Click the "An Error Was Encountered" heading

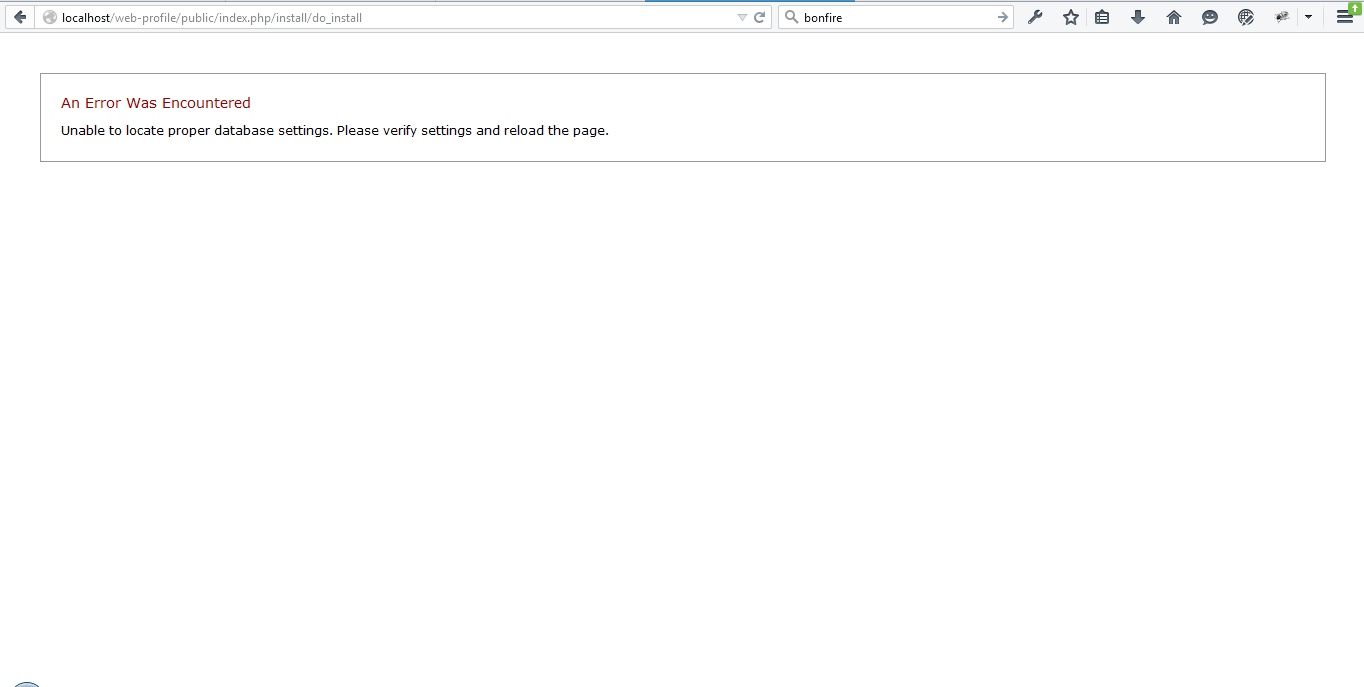click(156, 103)
